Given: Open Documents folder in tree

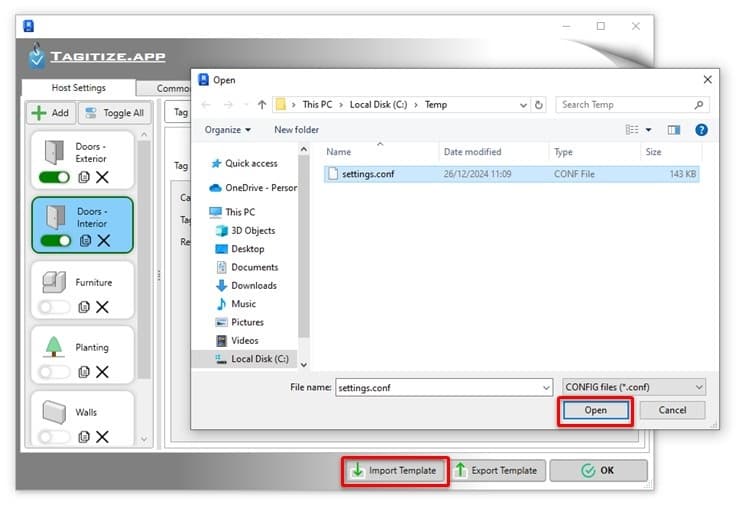Looking at the screenshot, I should pyautogui.click(x=248, y=267).
